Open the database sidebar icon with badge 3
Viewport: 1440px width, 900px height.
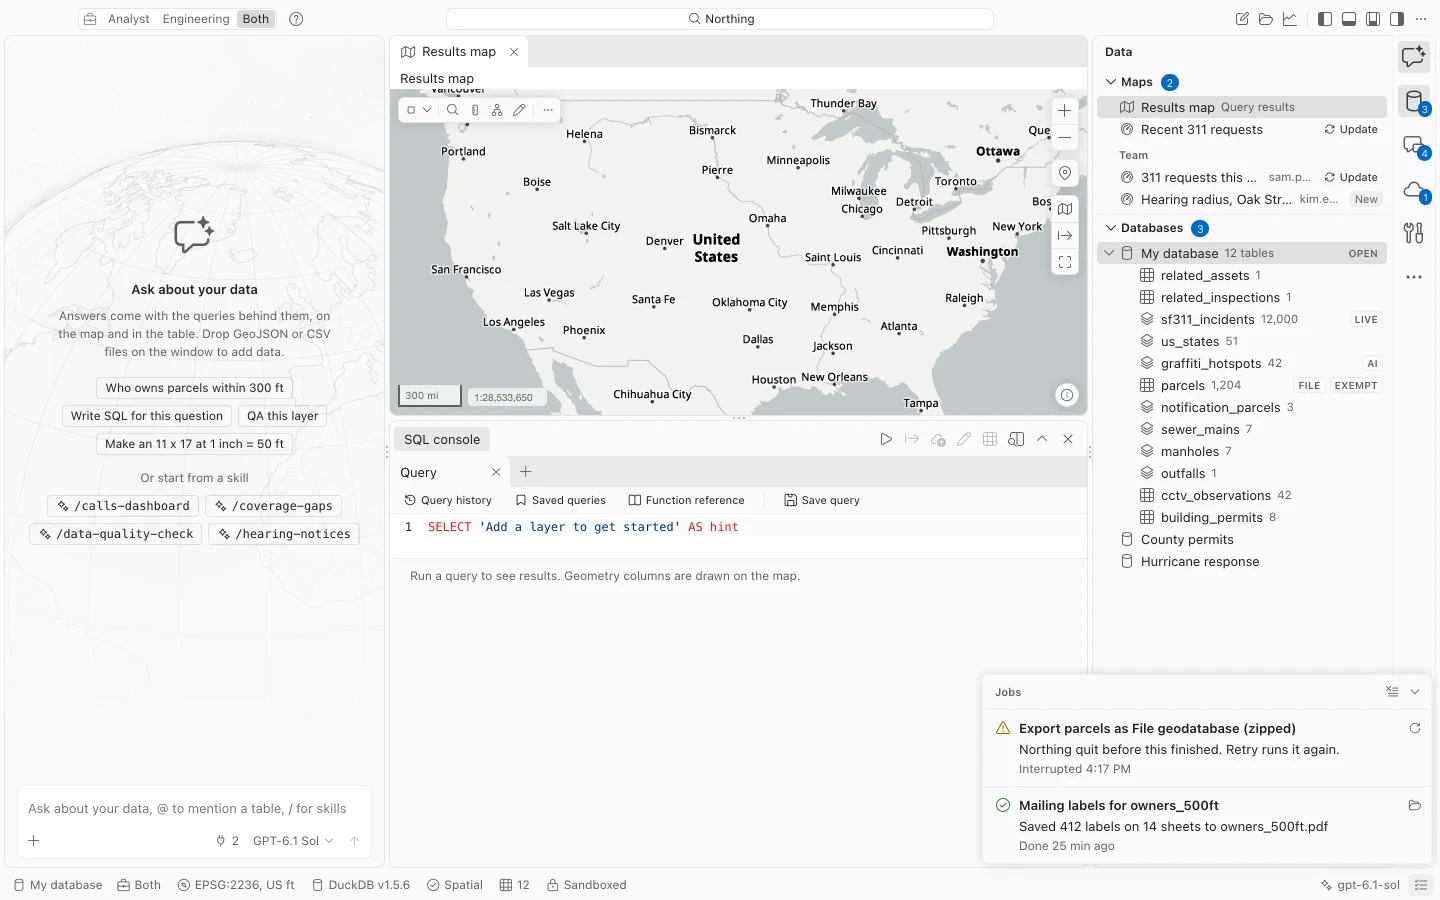point(1414,101)
